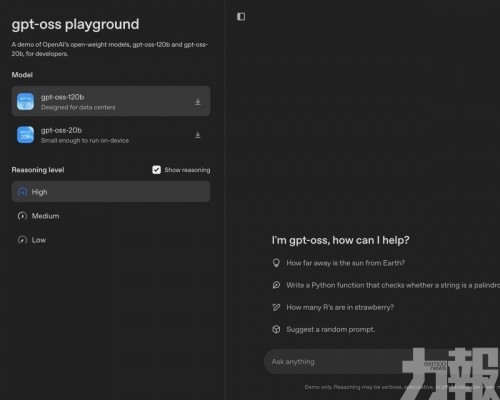
Task: Click the High reasoning gauge icon
Action: click(22, 192)
